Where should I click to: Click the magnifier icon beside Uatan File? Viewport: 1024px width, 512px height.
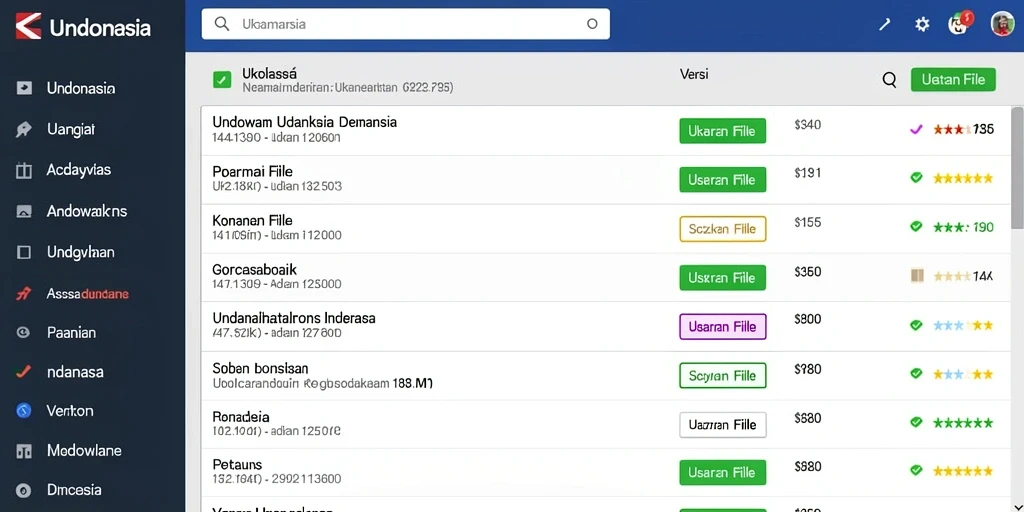(x=889, y=80)
